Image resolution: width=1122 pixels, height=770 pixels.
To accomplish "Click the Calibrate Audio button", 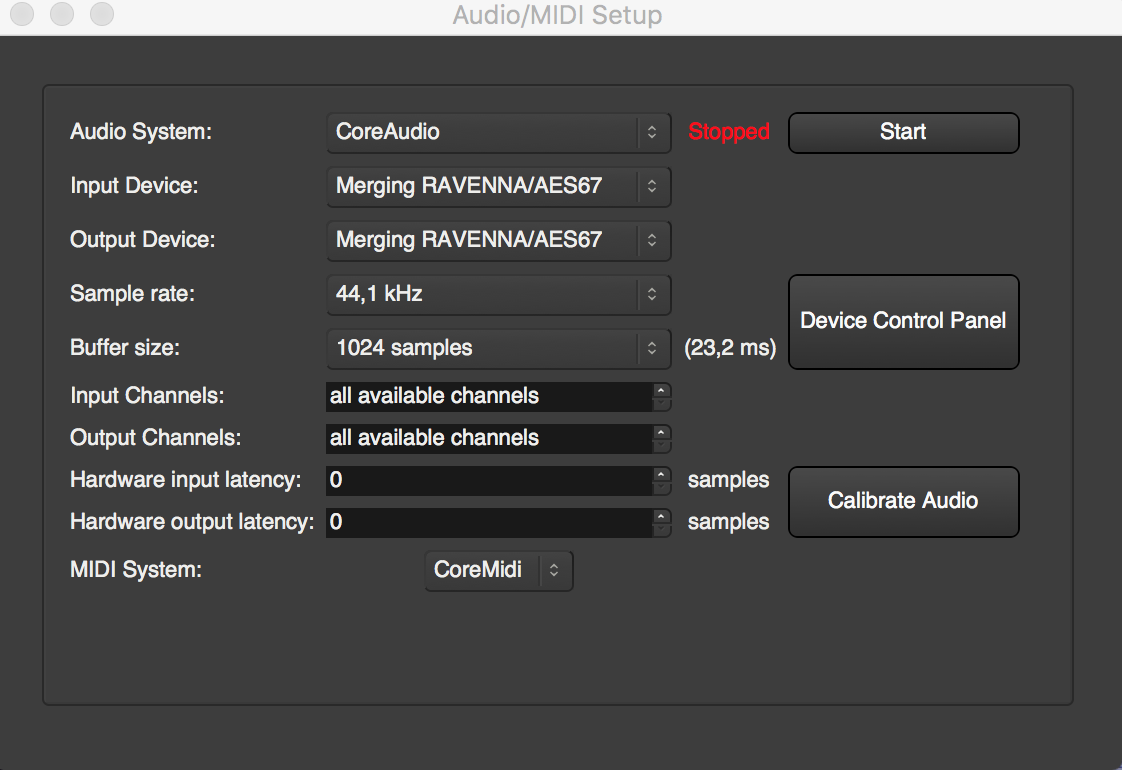I will 903,501.
